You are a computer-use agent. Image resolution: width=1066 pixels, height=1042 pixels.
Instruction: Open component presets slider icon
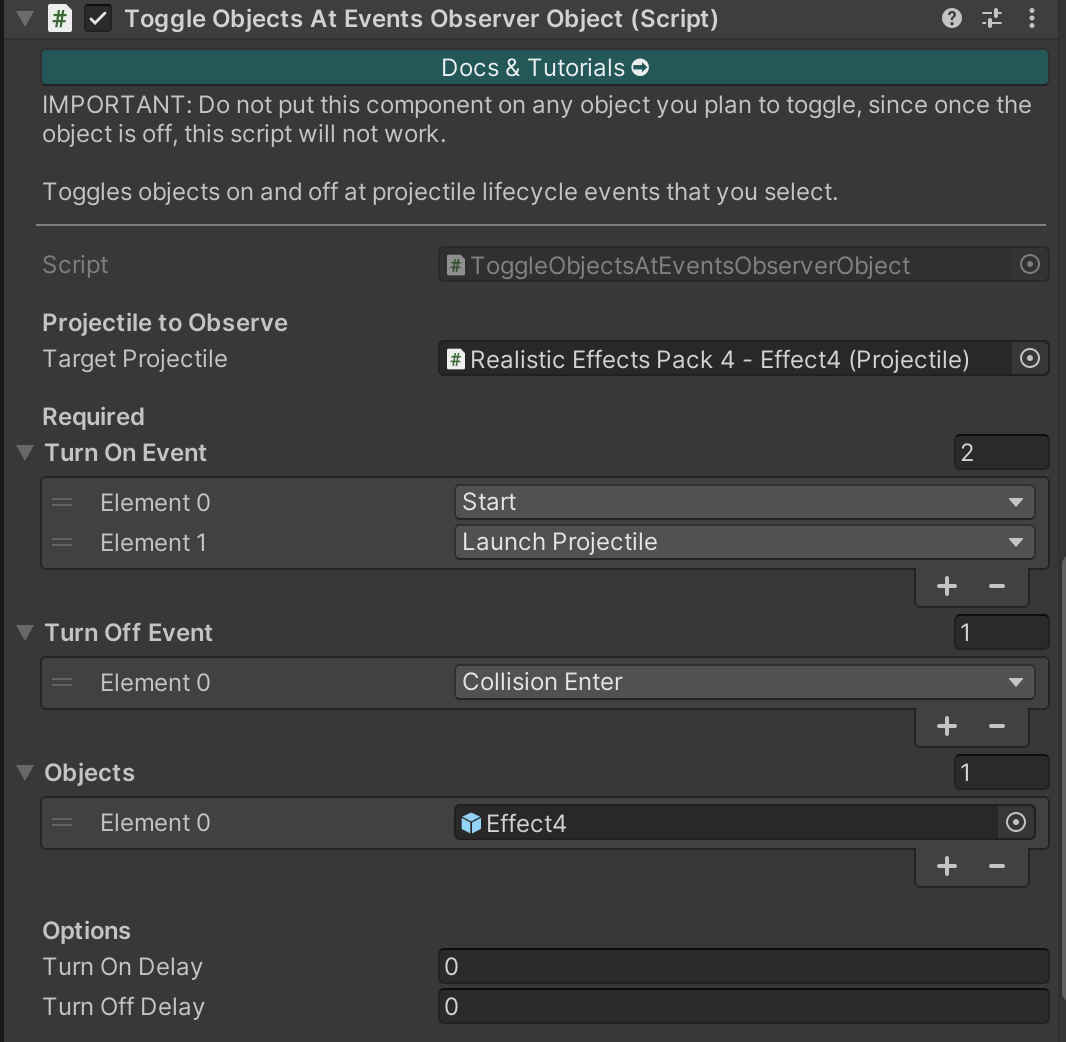992,18
